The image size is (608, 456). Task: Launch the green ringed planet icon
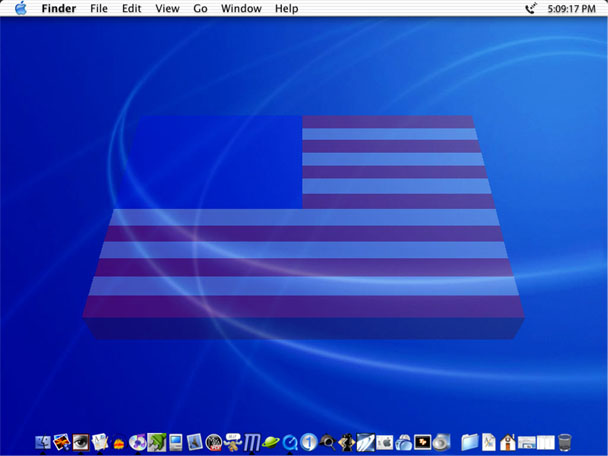tap(271, 442)
